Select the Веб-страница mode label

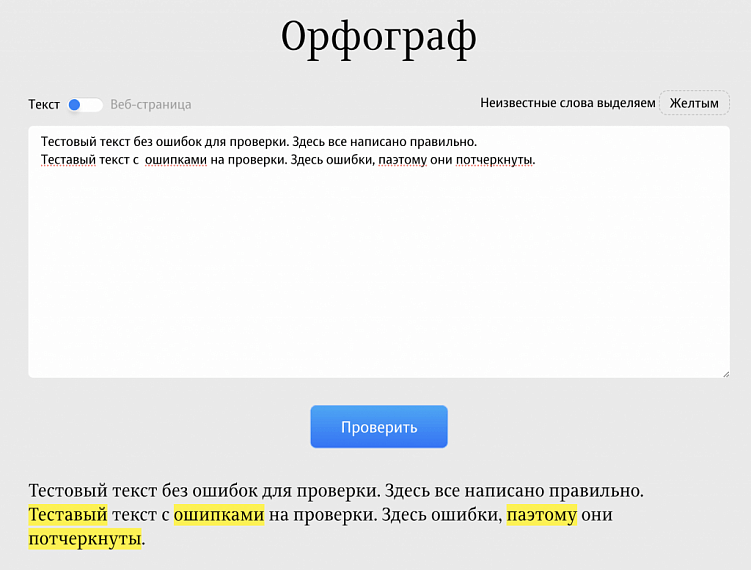tap(150, 104)
